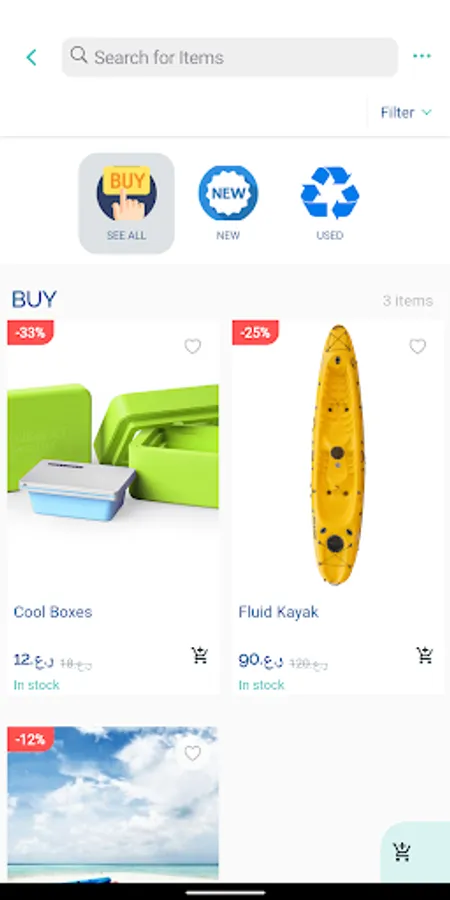This screenshot has height=900, width=450.
Task: Open the three-dot more options menu
Action: [x=422, y=56]
